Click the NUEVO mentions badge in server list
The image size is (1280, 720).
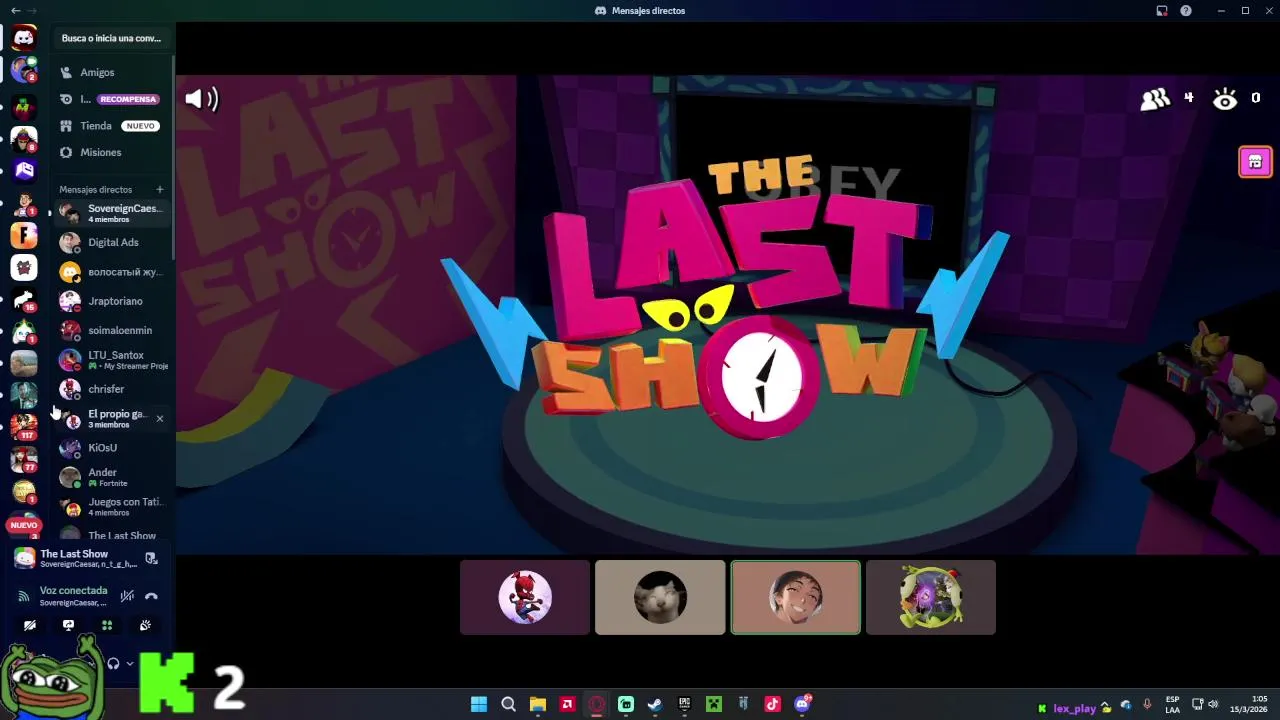click(x=24, y=525)
